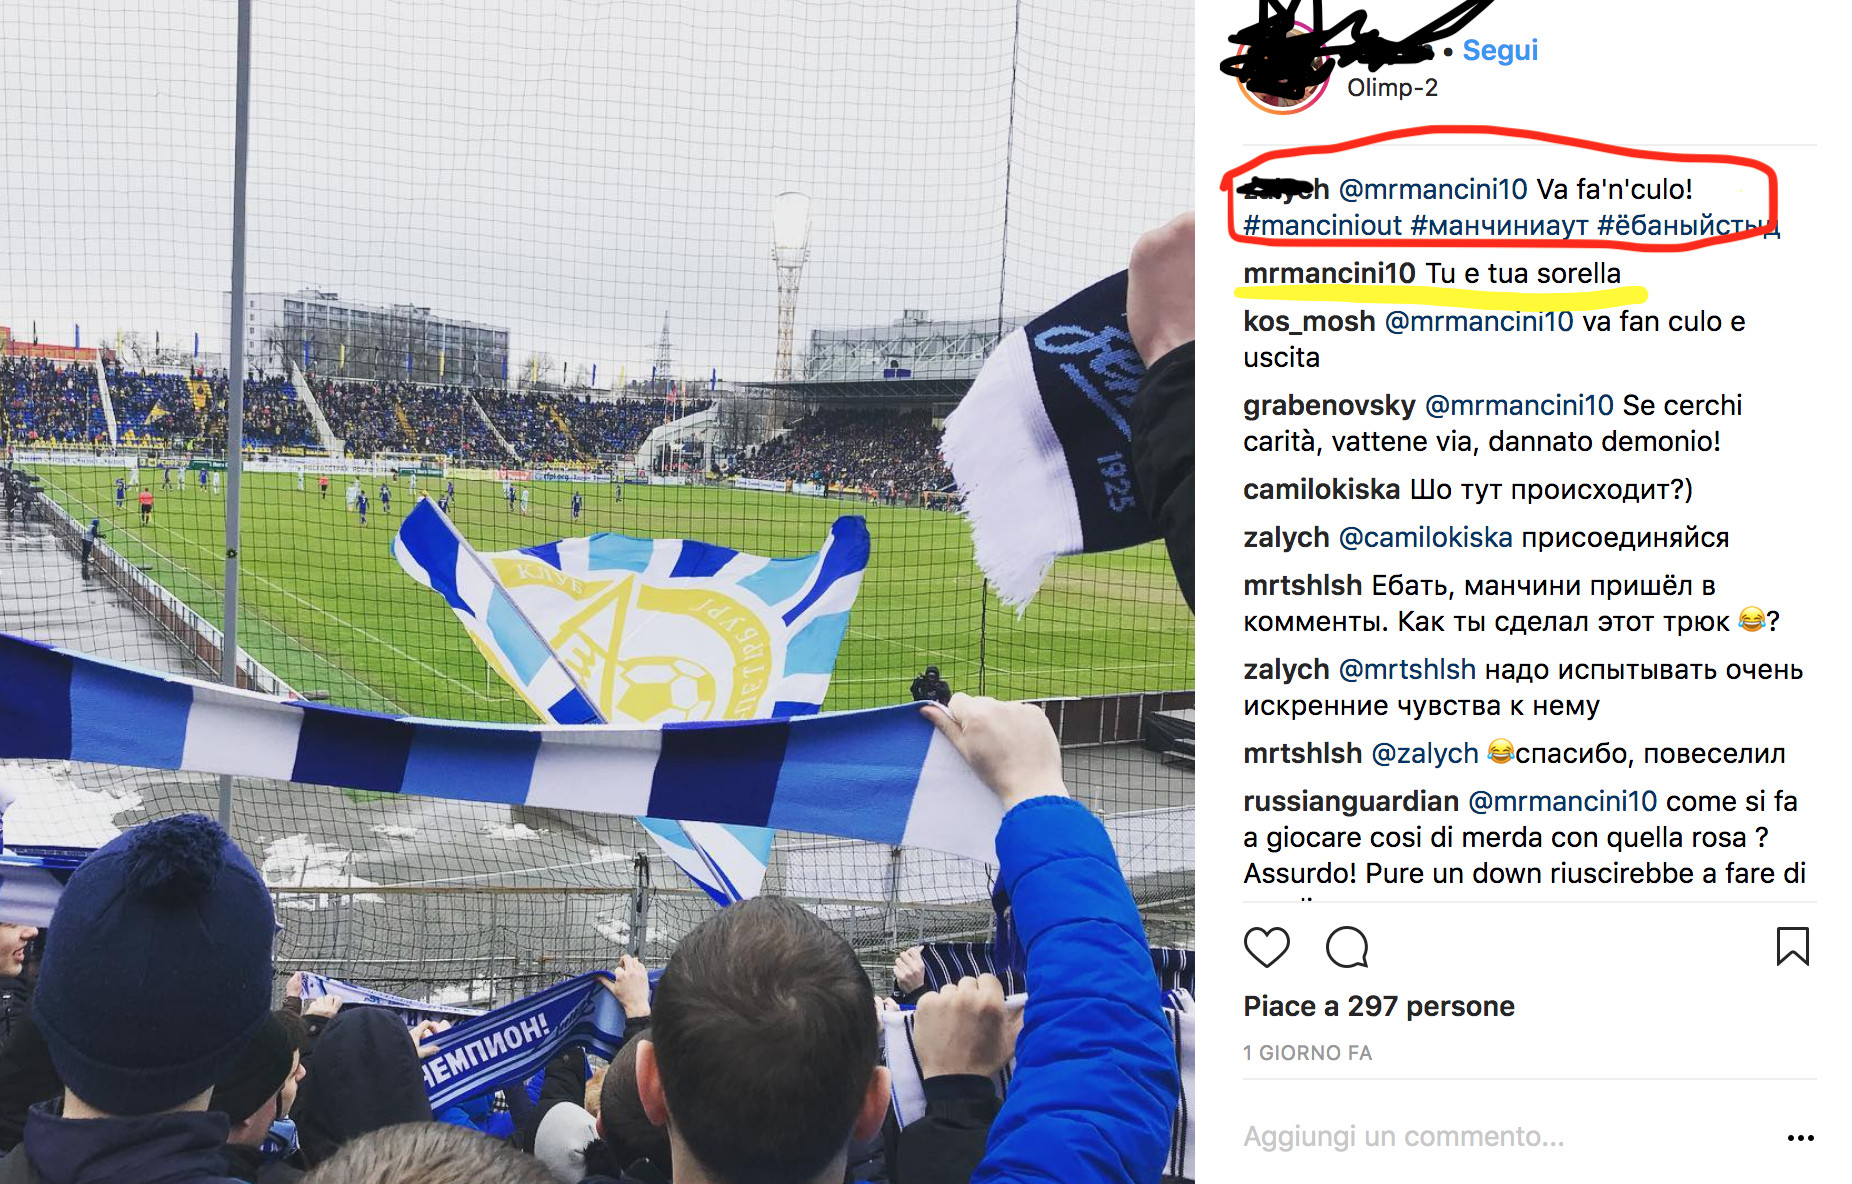The width and height of the screenshot is (1852, 1184).
Task: Save the post with the bookmark icon
Action: 1792,946
